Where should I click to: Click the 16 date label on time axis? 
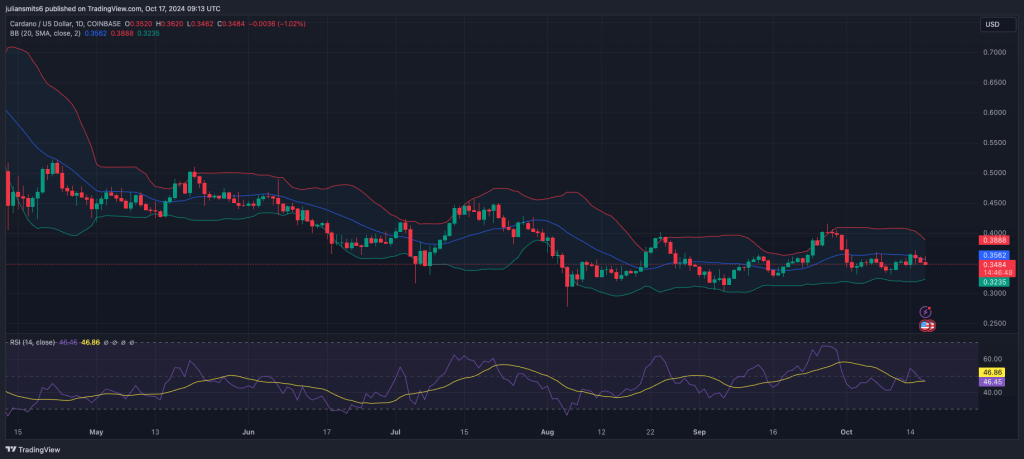(x=773, y=432)
